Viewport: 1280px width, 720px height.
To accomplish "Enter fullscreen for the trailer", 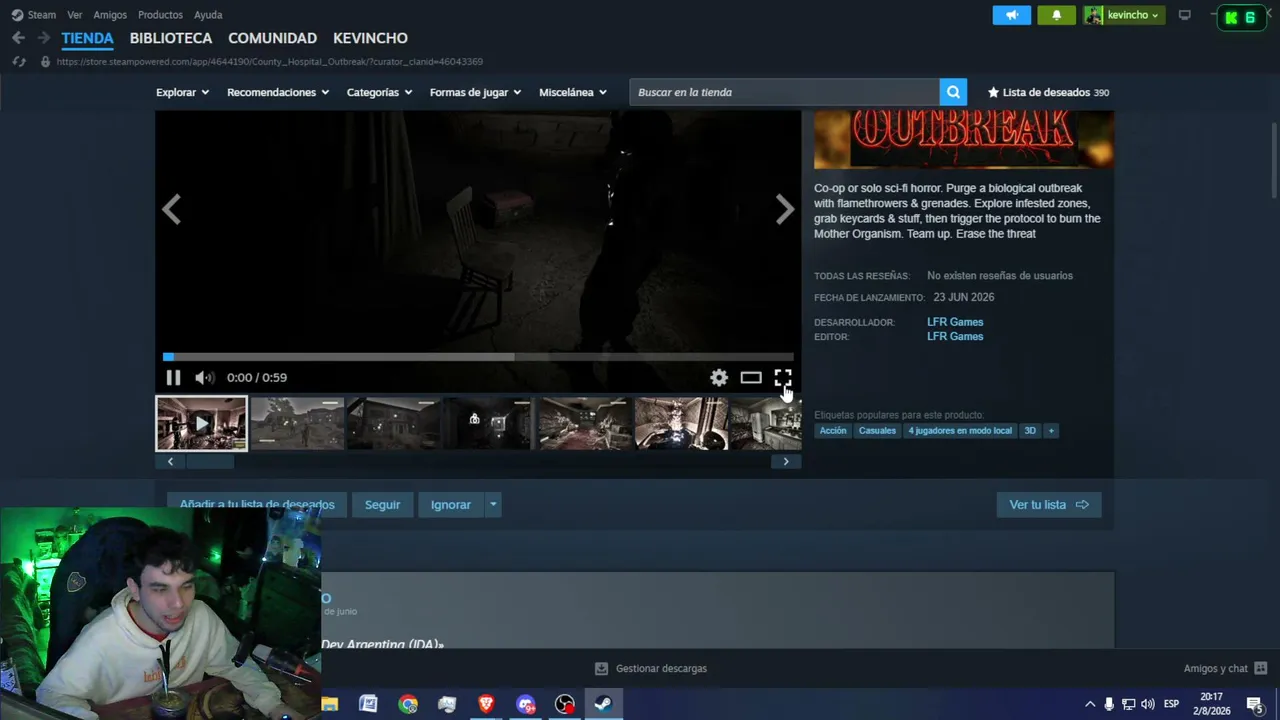I will tap(783, 377).
